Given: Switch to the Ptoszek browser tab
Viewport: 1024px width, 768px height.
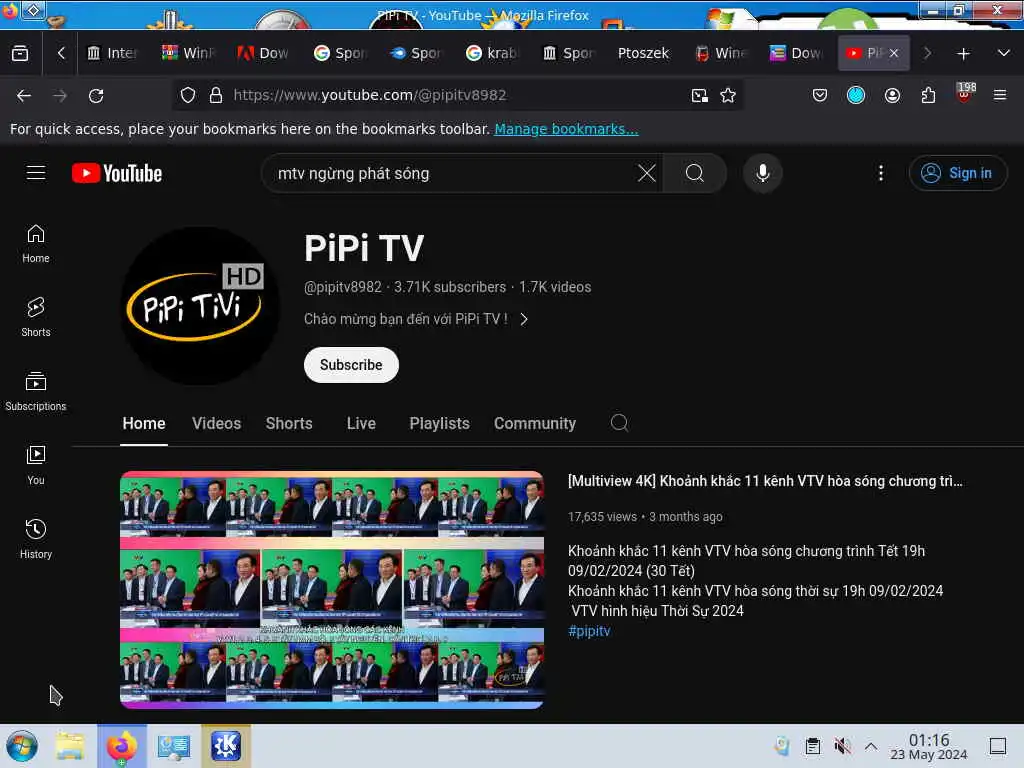Looking at the screenshot, I should point(643,53).
